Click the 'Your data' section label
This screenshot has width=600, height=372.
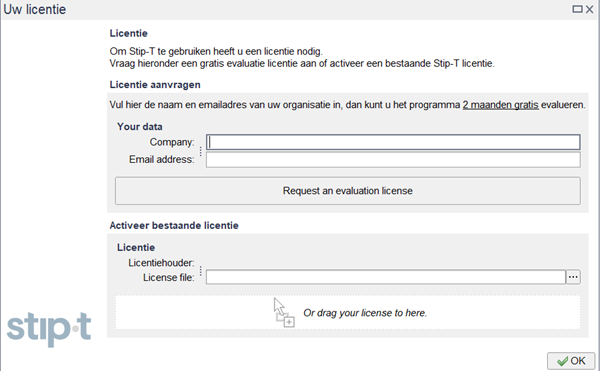(140, 127)
